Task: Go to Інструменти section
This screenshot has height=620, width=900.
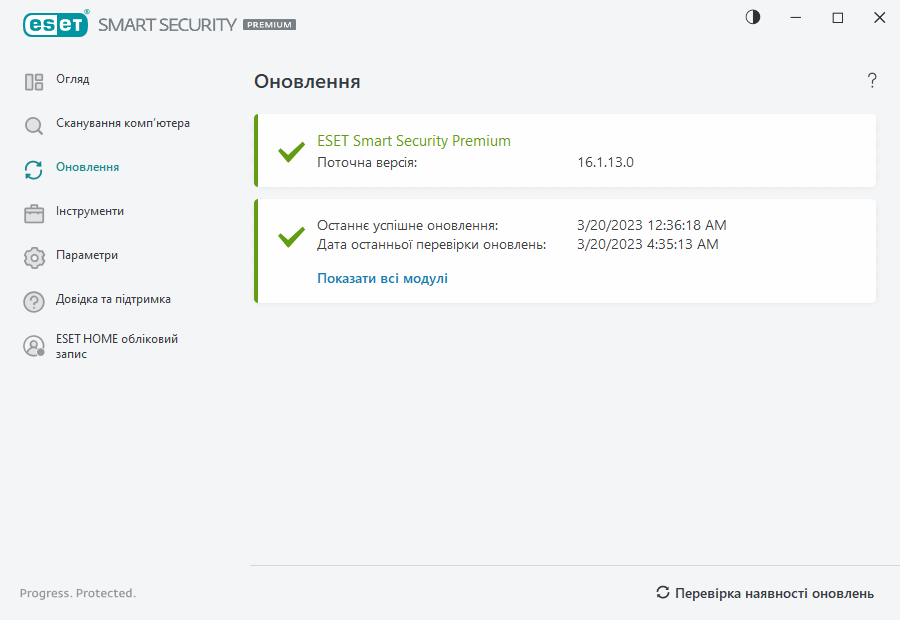Action: click(90, 211)
